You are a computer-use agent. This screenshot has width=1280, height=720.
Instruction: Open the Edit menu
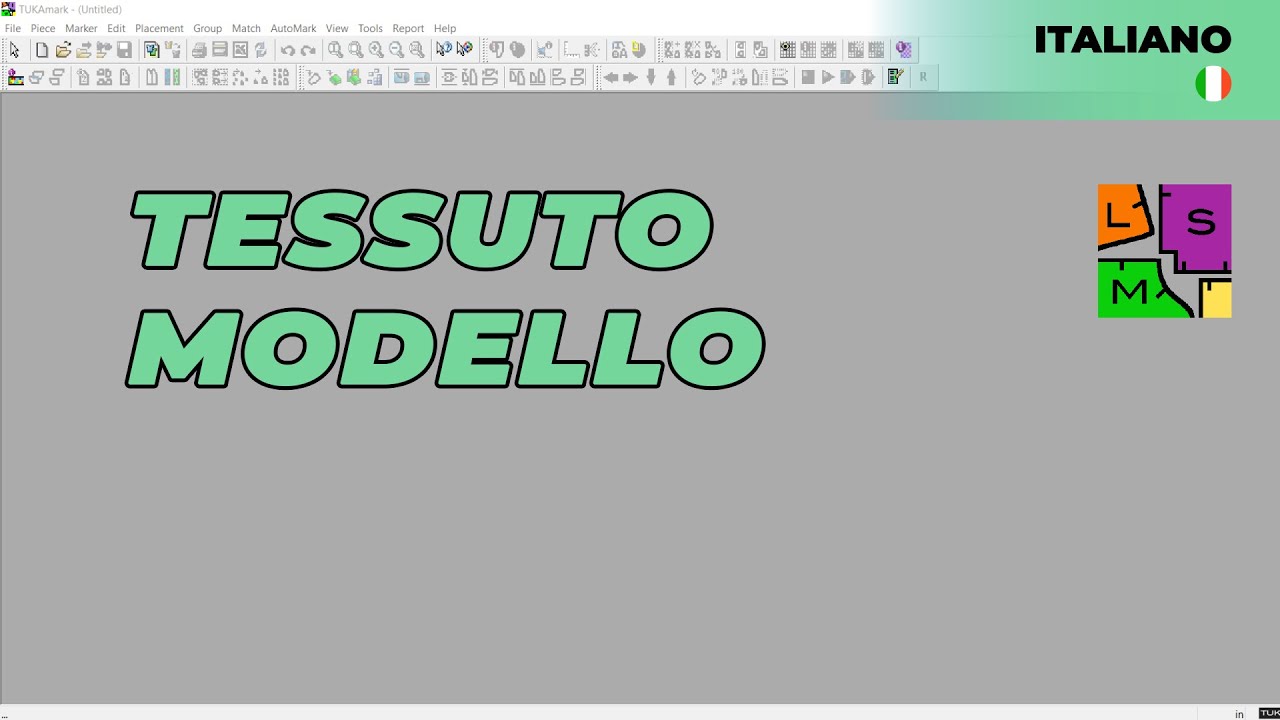[x=116, y=28]
